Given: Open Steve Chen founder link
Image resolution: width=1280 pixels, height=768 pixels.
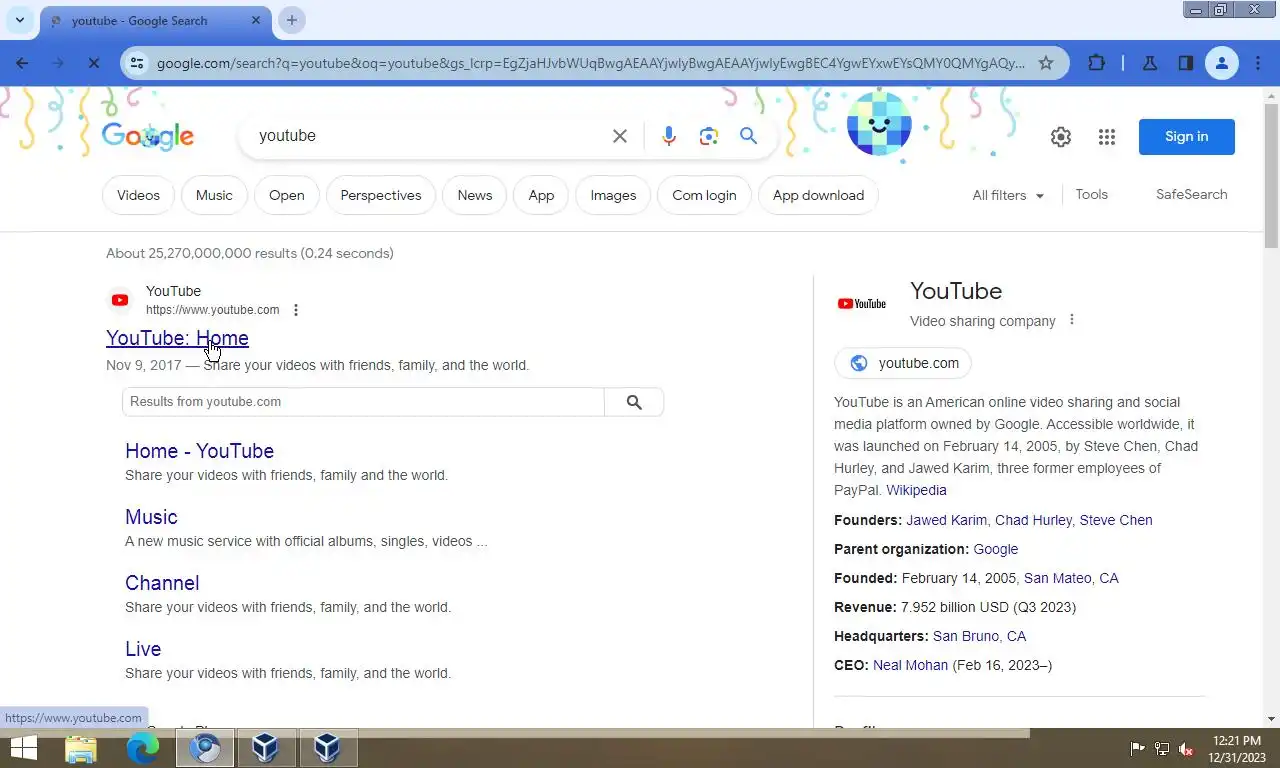Looking at the screenshot, I should (1116, 520).
